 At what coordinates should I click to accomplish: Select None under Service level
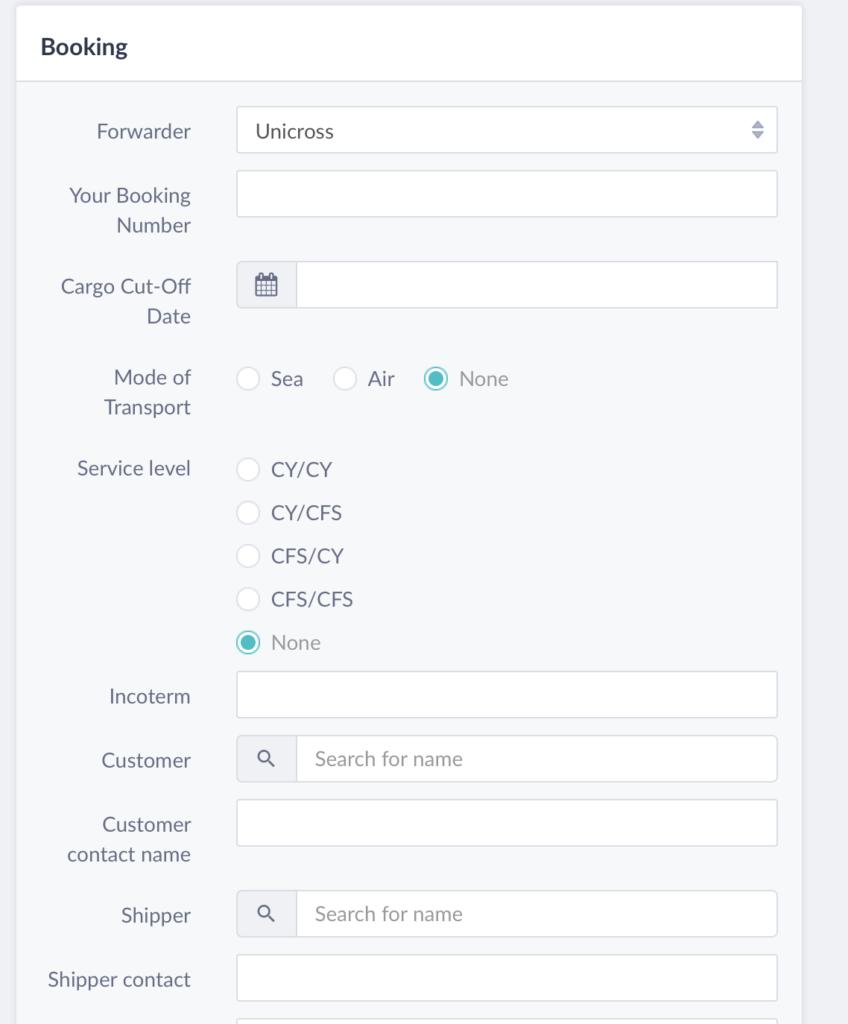tap(248, 643)
